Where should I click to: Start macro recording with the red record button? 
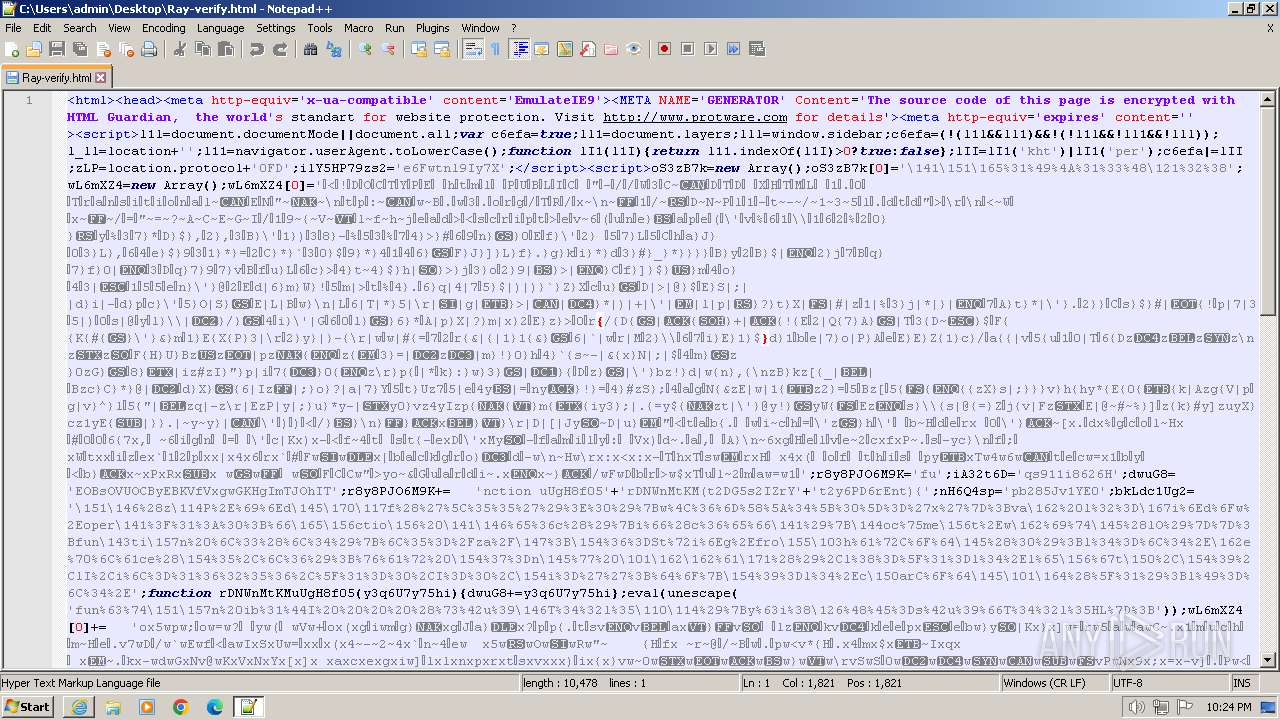[x=665, y=49]
